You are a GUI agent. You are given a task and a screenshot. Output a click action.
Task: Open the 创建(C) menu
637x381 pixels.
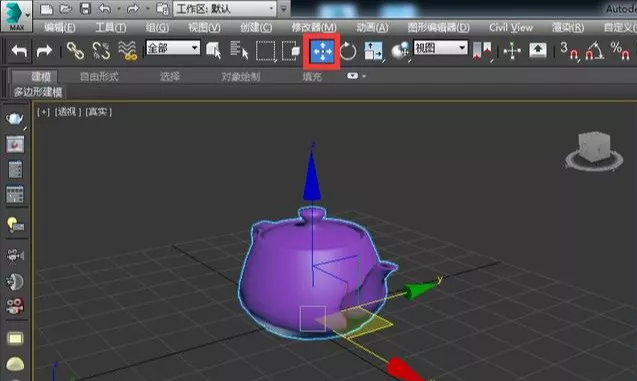pos(256,28)
